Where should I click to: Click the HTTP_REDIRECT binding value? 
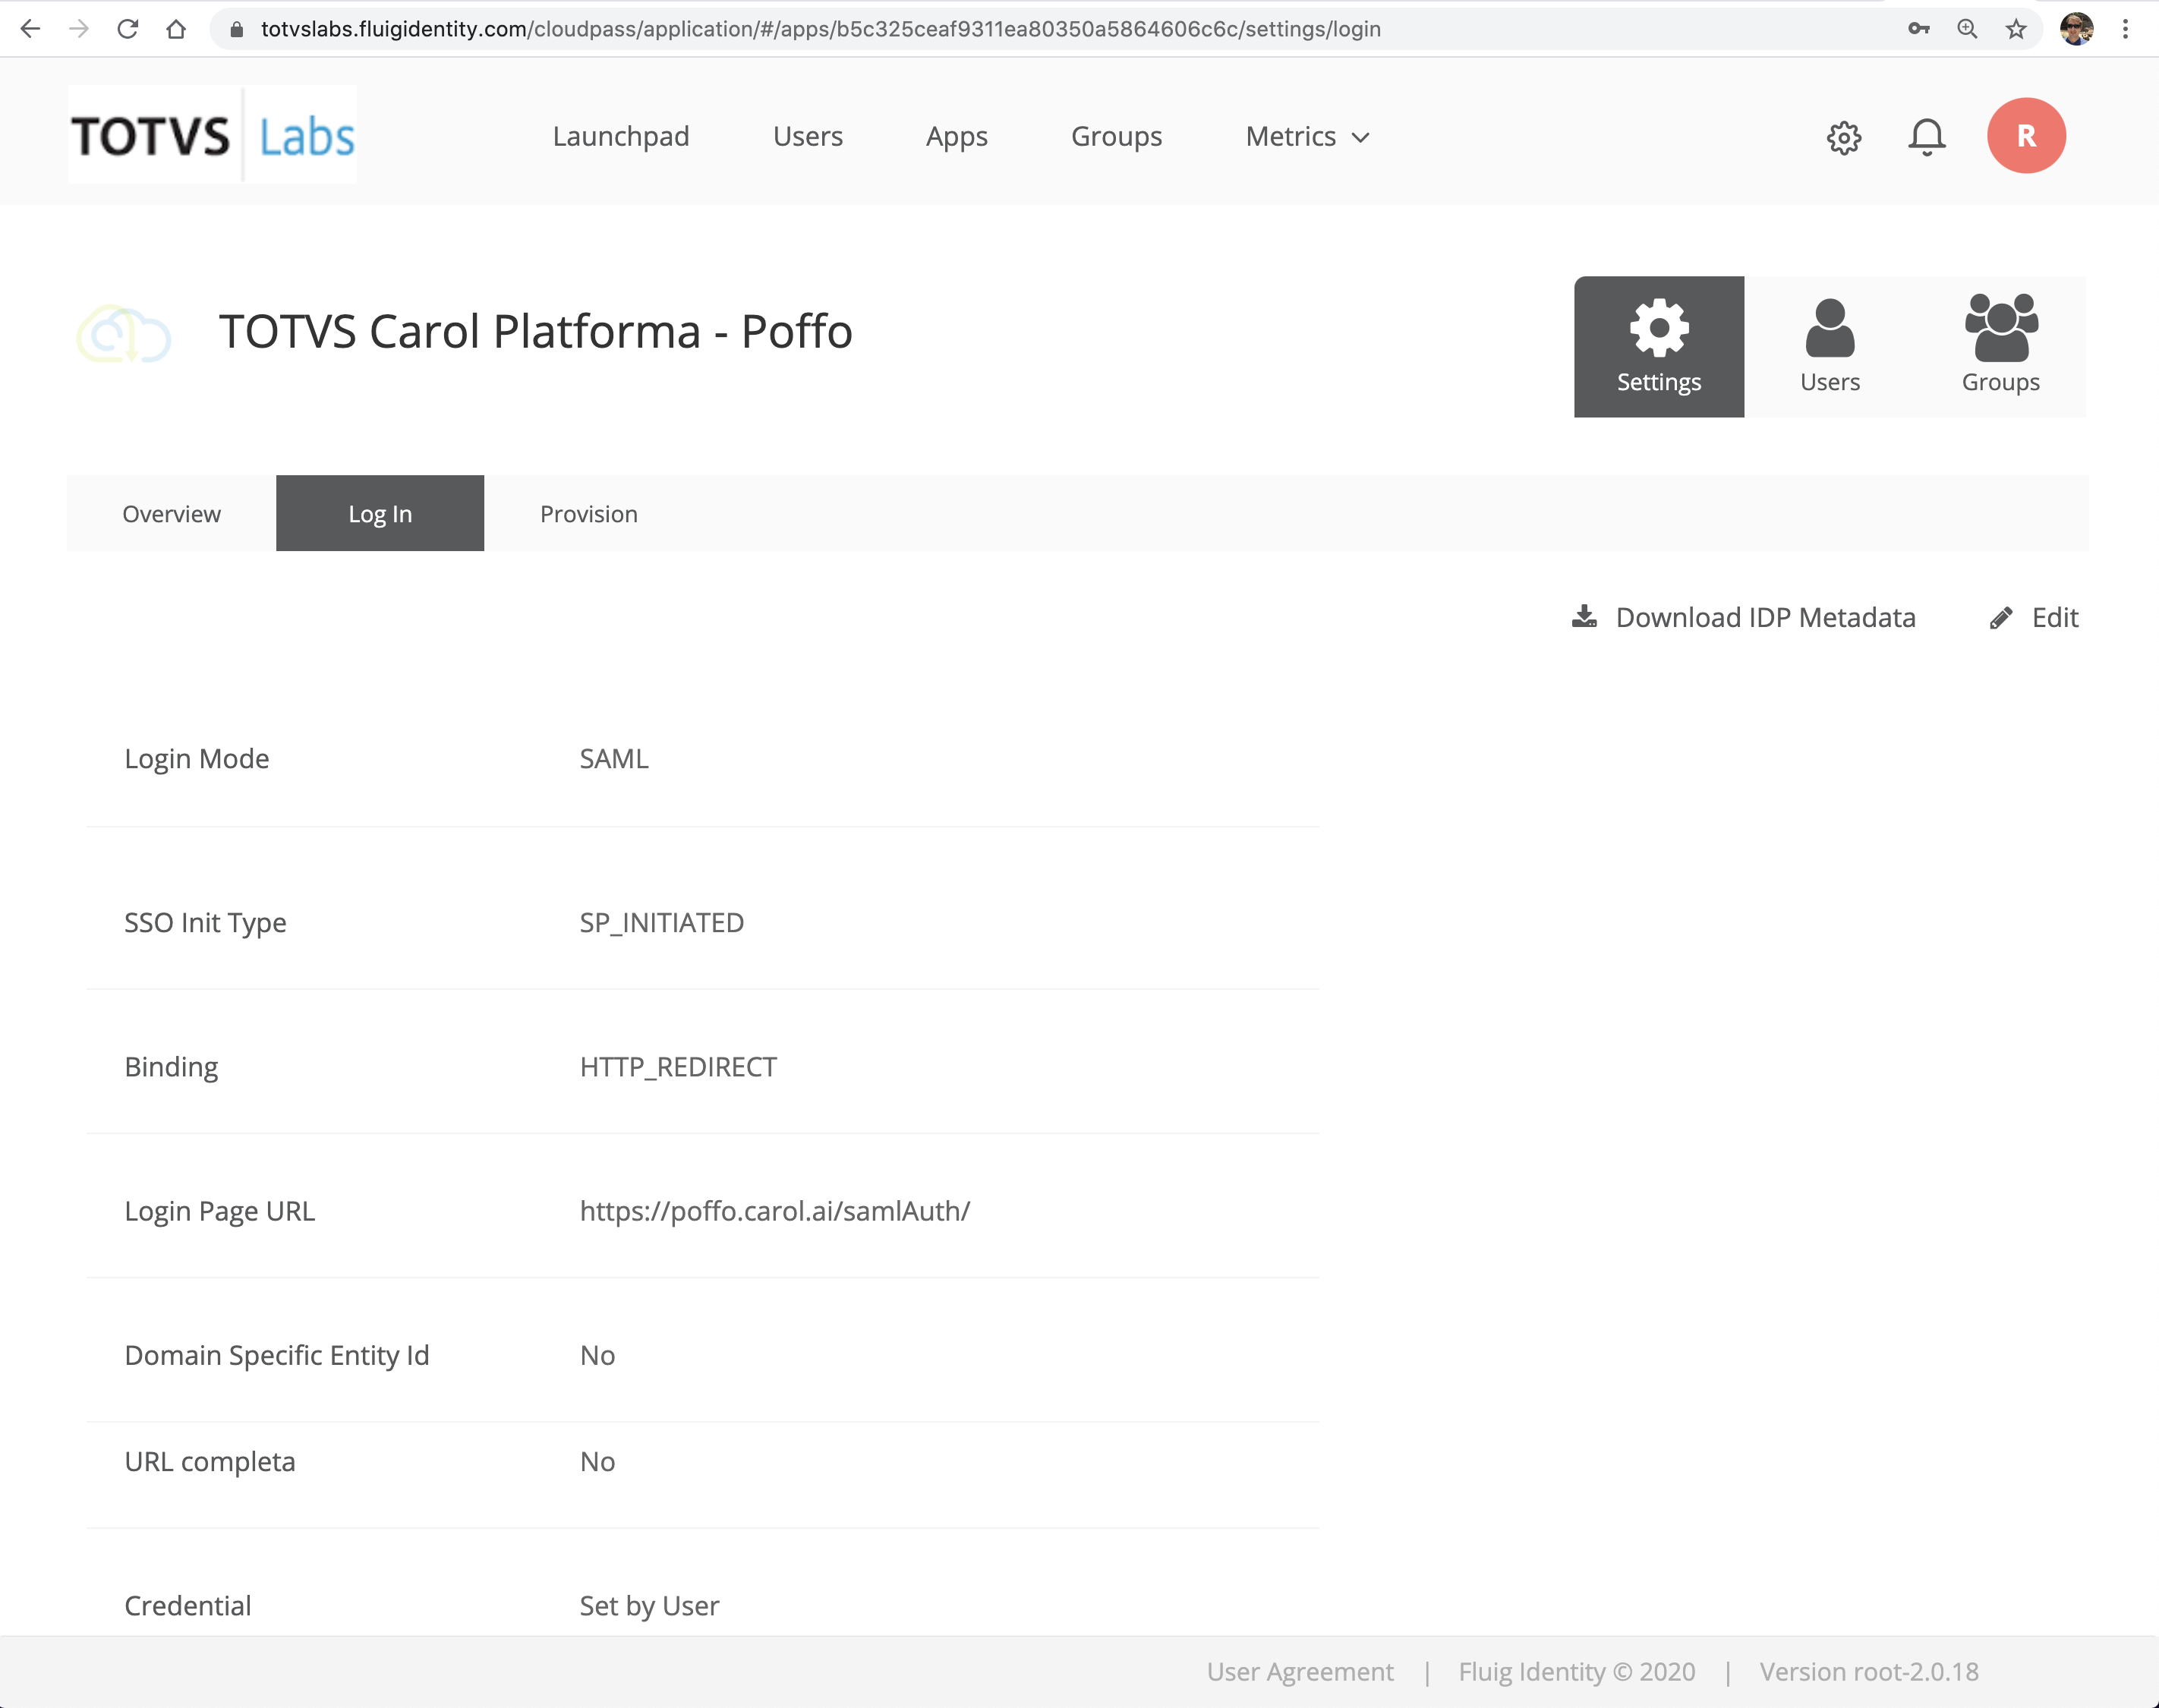coord(678,1066)
